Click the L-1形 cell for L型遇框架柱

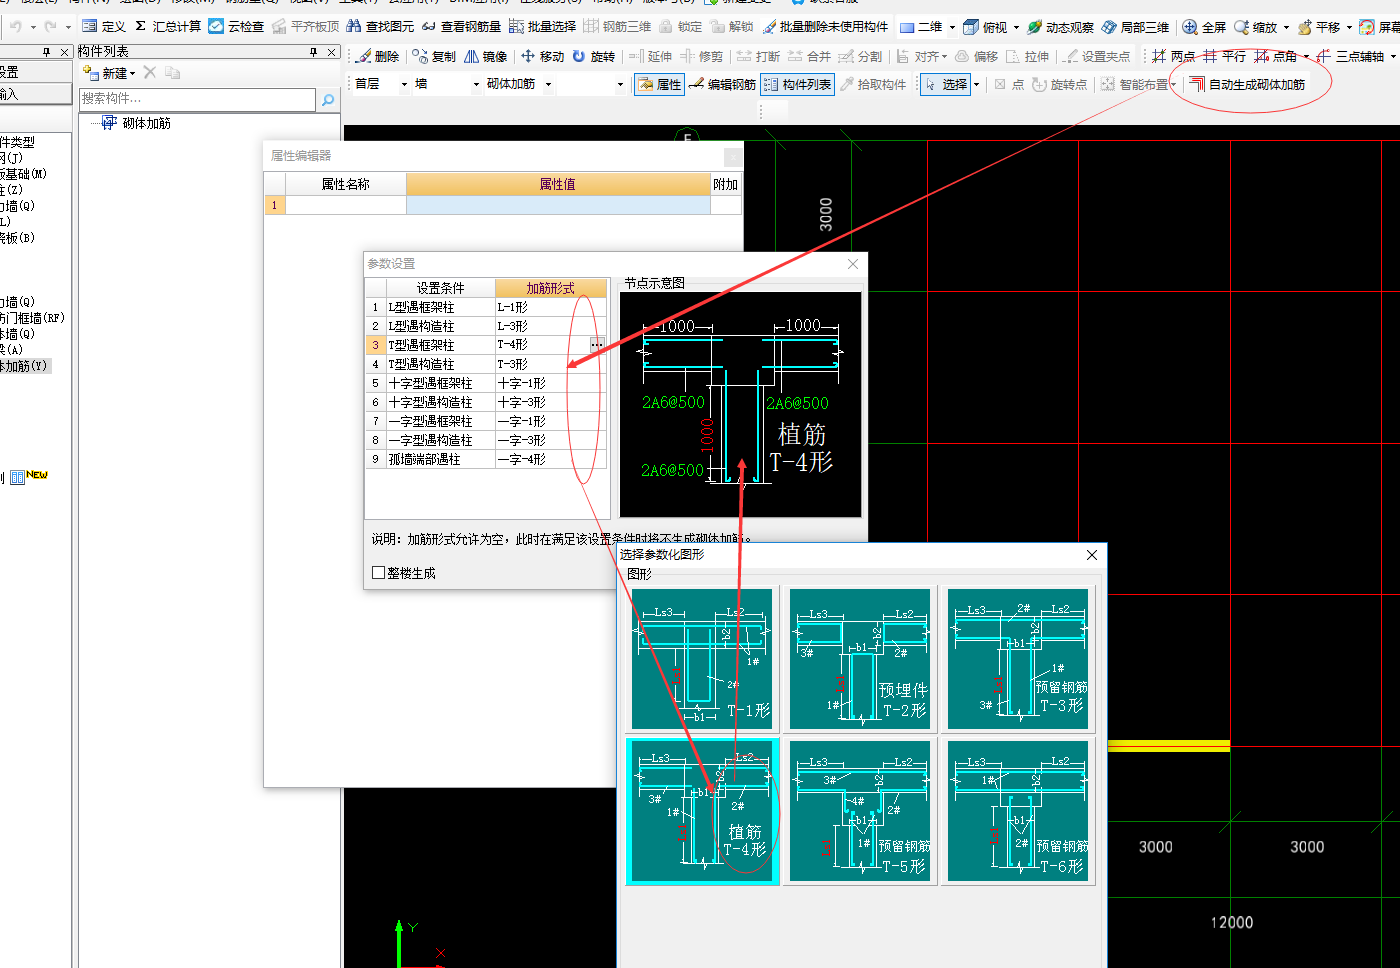[x=551, y=307]
